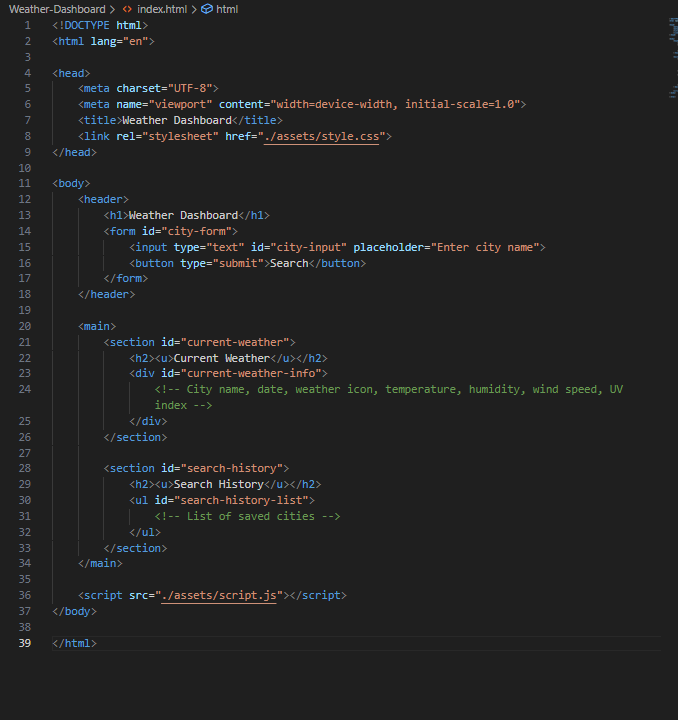Click the Search History heading text

(219, 484)
